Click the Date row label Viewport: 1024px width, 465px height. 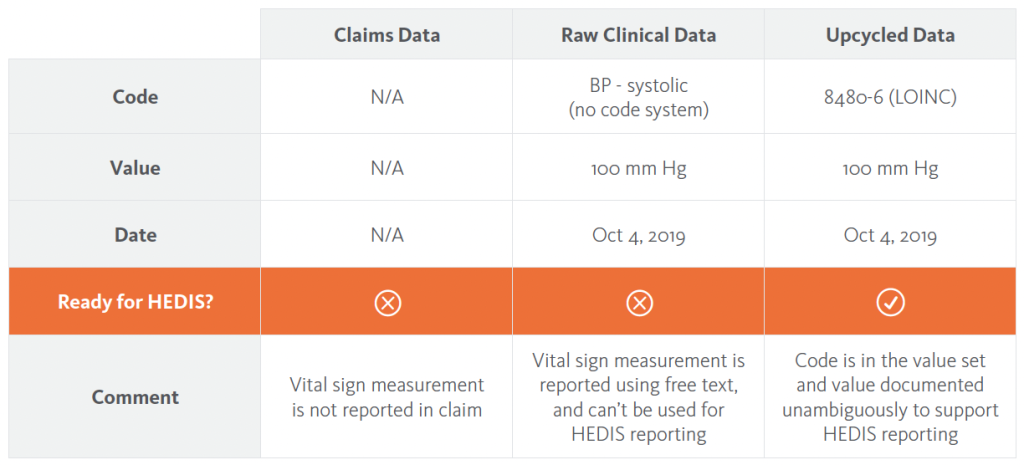tap(135, 234)
